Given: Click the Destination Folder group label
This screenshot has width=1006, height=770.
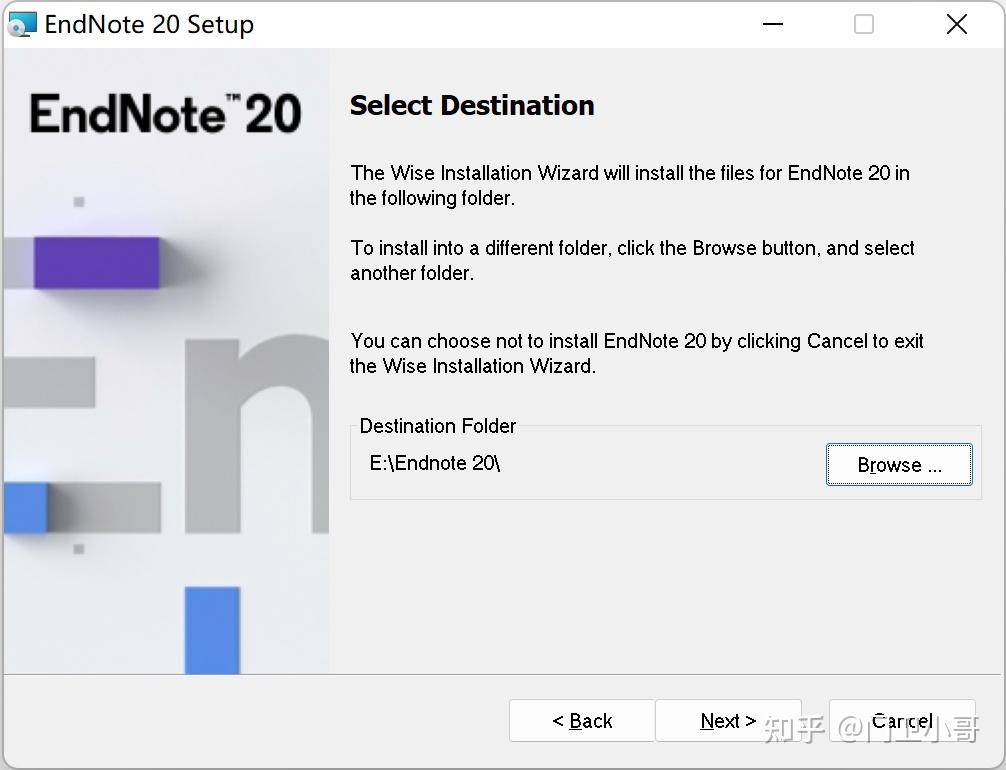Looking at the screenshot, I should tap(437, 426).
